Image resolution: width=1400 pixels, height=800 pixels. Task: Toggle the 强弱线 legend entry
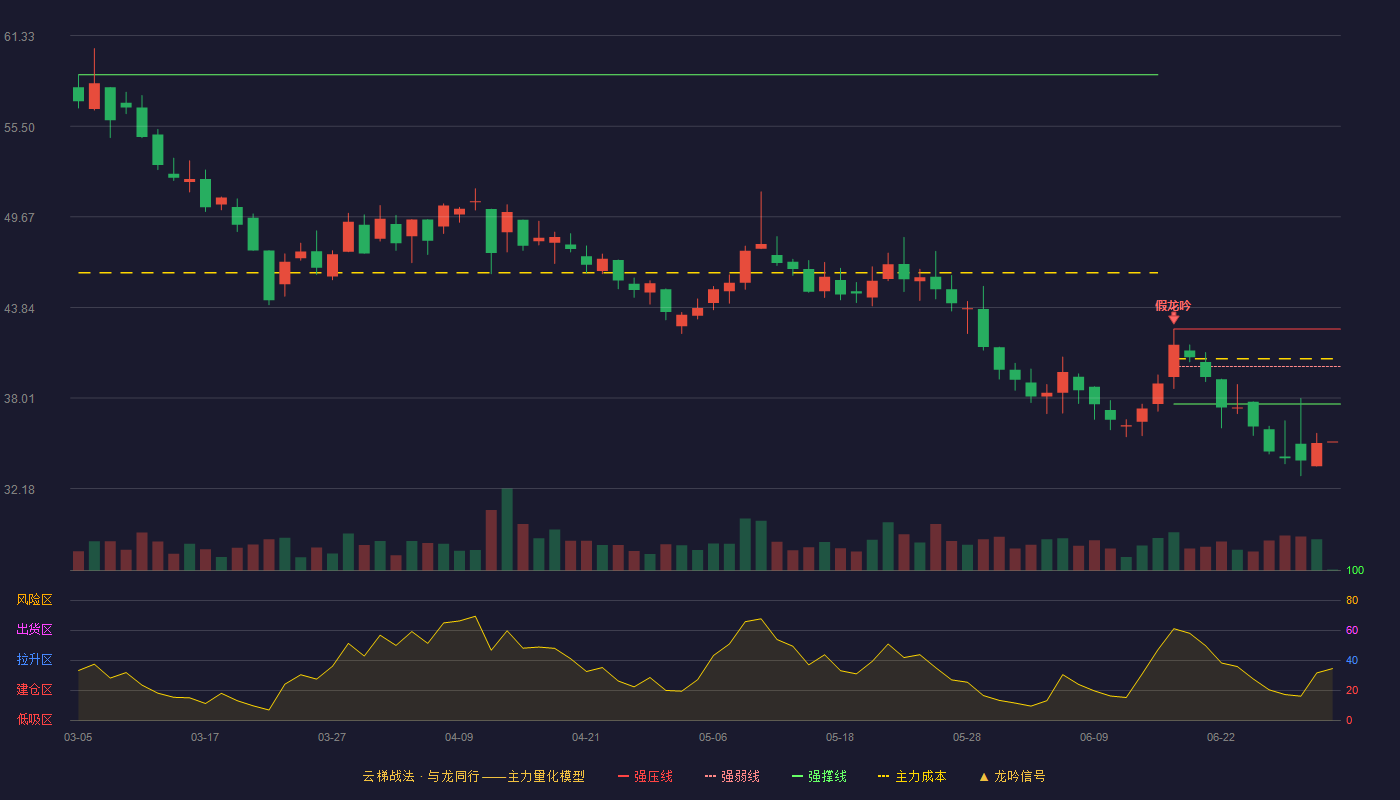coord(732,776)
